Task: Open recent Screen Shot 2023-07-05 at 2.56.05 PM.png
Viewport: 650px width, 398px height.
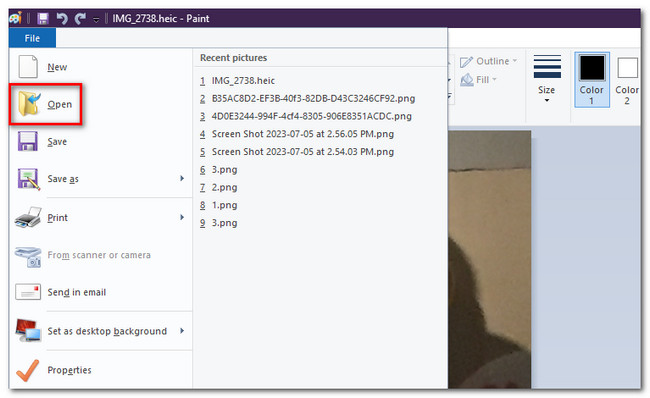Action: point(303,134)
